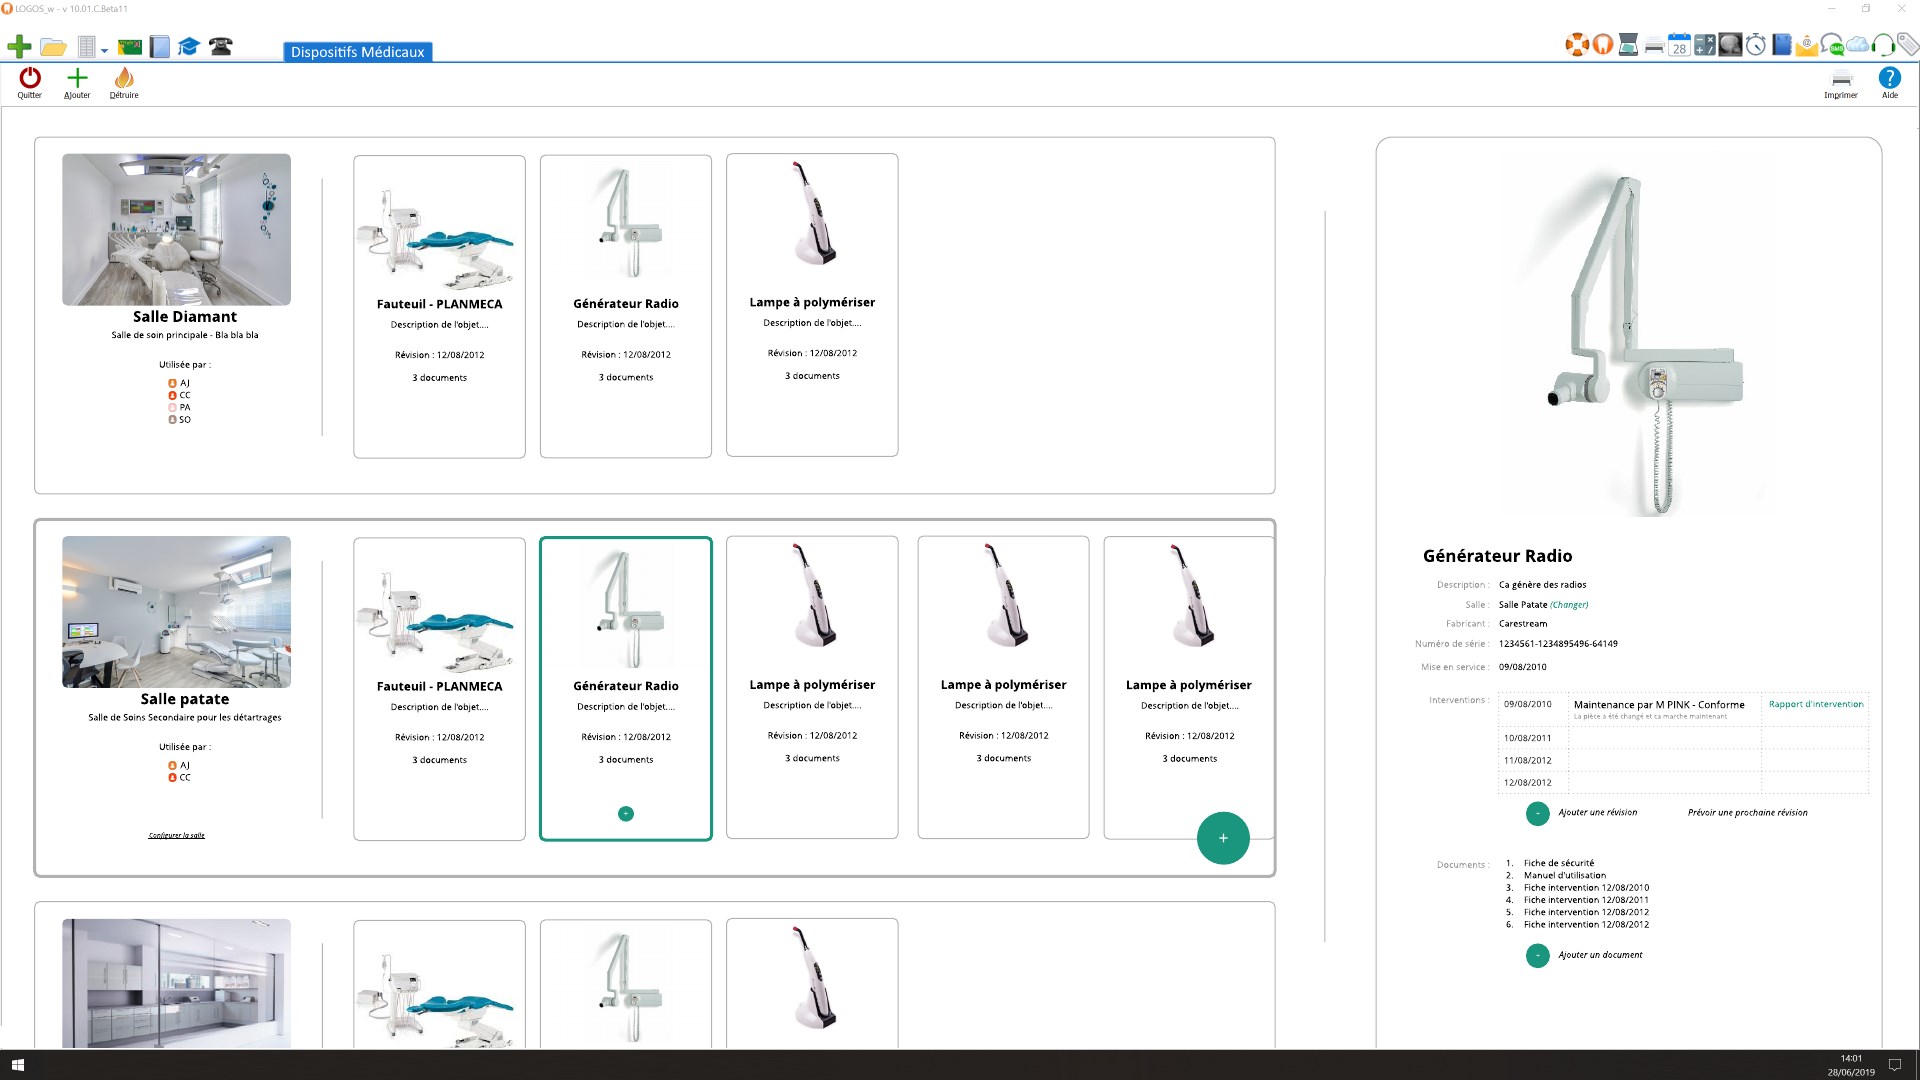Click the green SMS bubble icon
The image size is (1920, 1080).
click(1832, 45)
